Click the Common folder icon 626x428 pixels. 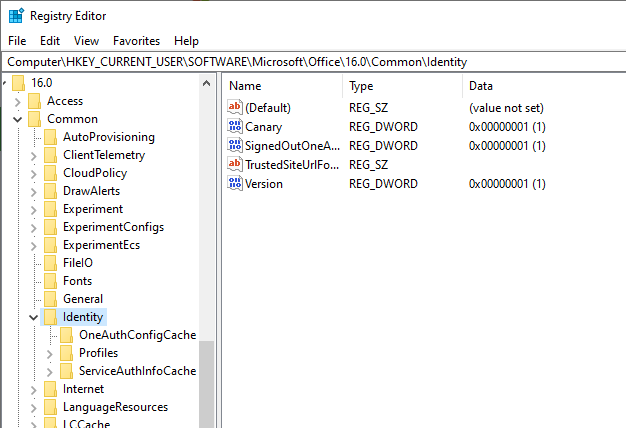pyautogui.click(x=34, y=119)
